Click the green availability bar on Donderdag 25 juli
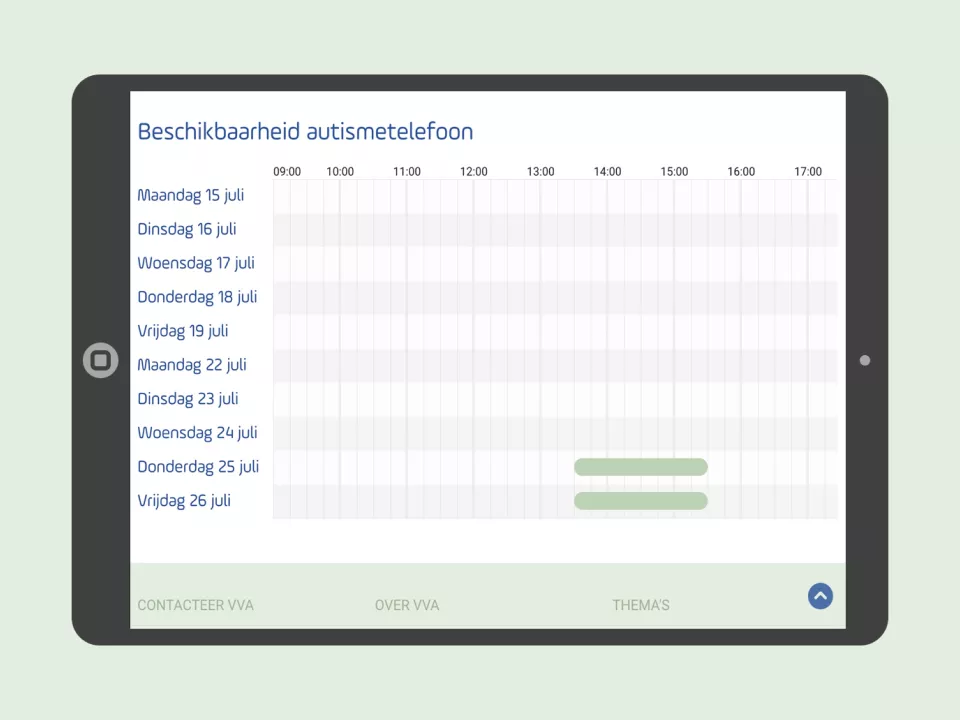 (x=641, y=467)
